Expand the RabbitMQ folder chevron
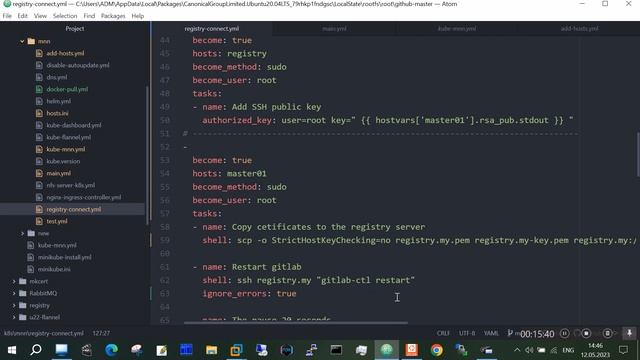The height and width of the screenshot is (360, 640). click(14, 293)
